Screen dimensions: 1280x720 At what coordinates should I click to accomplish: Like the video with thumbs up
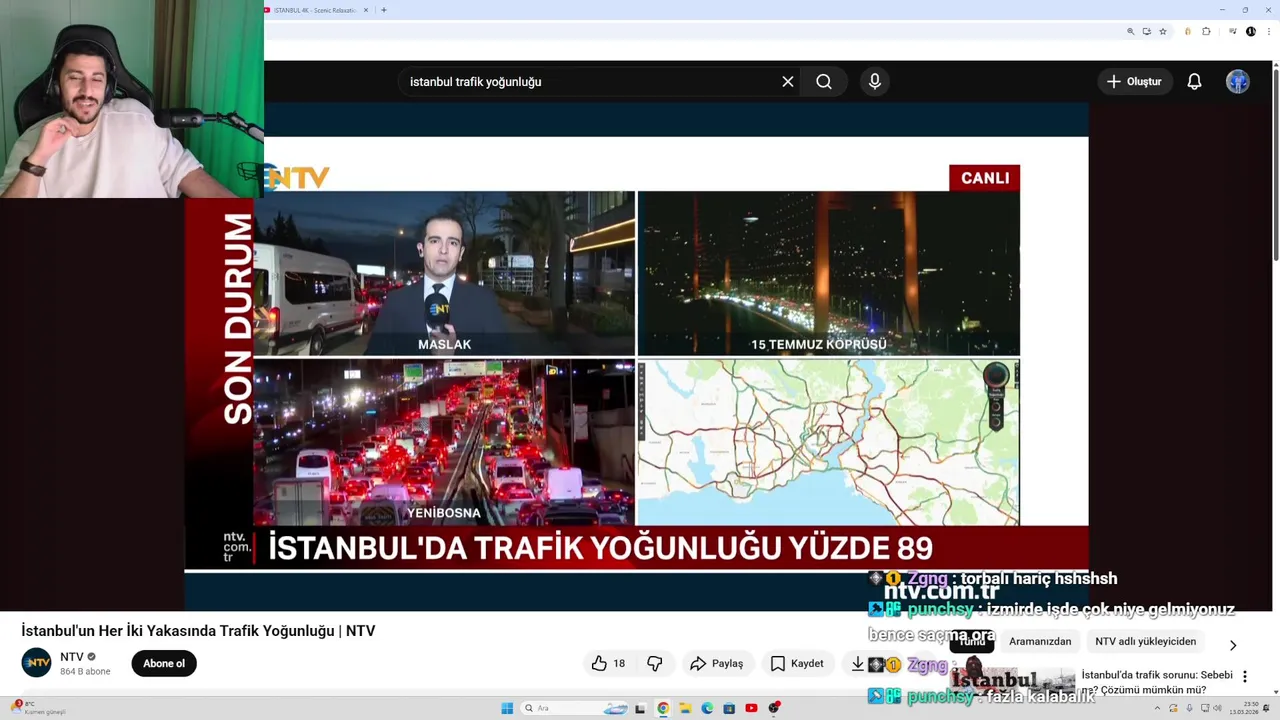click(608, 663)
